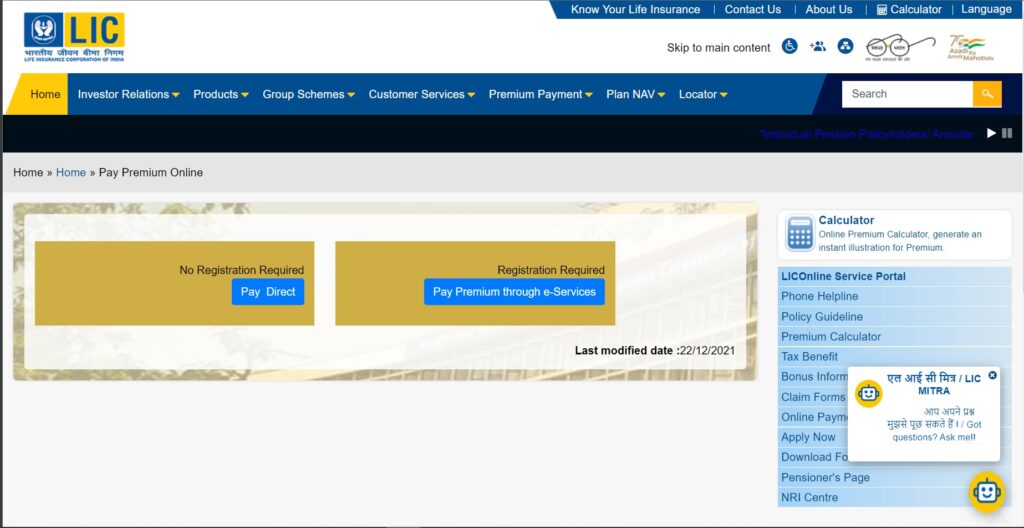Expand Investor Relations menu
Image resolution: width=1024 pixels, height=528 pixels.
pyautogui.click(x=129, y=94)
